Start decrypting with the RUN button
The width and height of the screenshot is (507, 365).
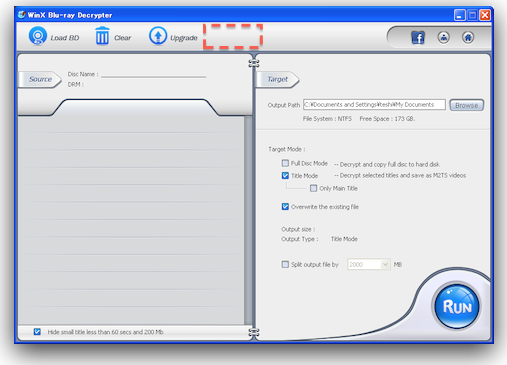pyautogui.click(x=457, y=306)
